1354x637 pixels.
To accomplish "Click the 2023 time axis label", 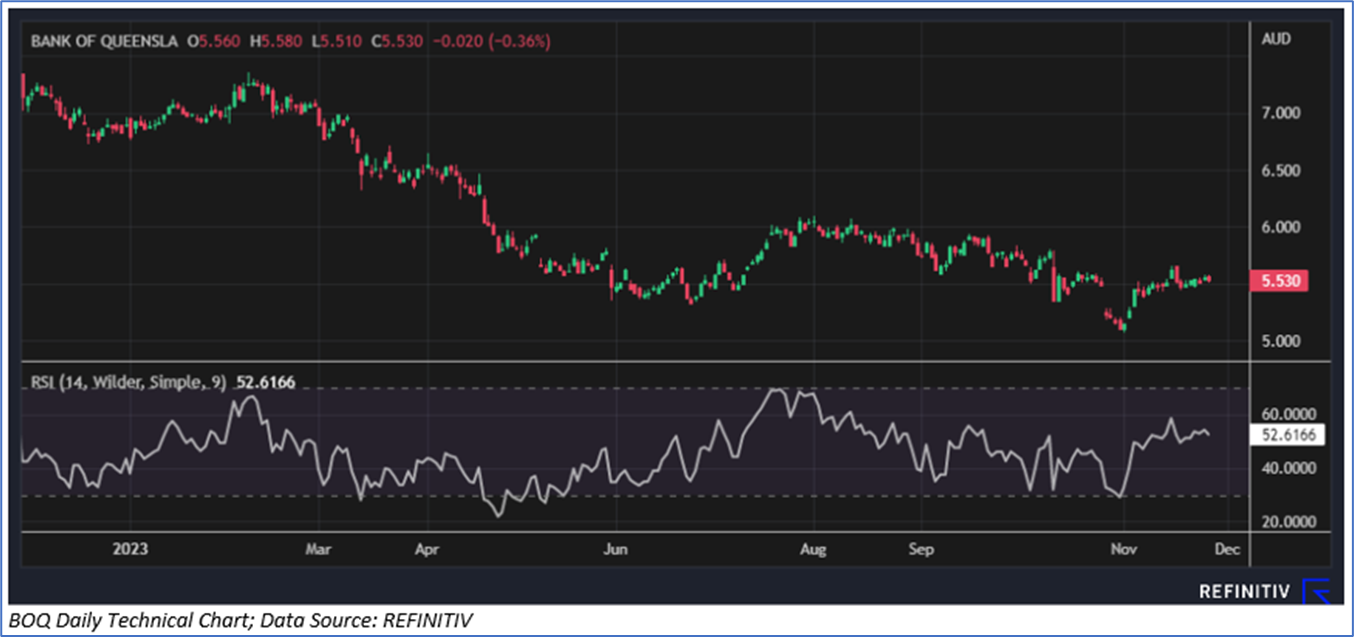I will point(131,549).
